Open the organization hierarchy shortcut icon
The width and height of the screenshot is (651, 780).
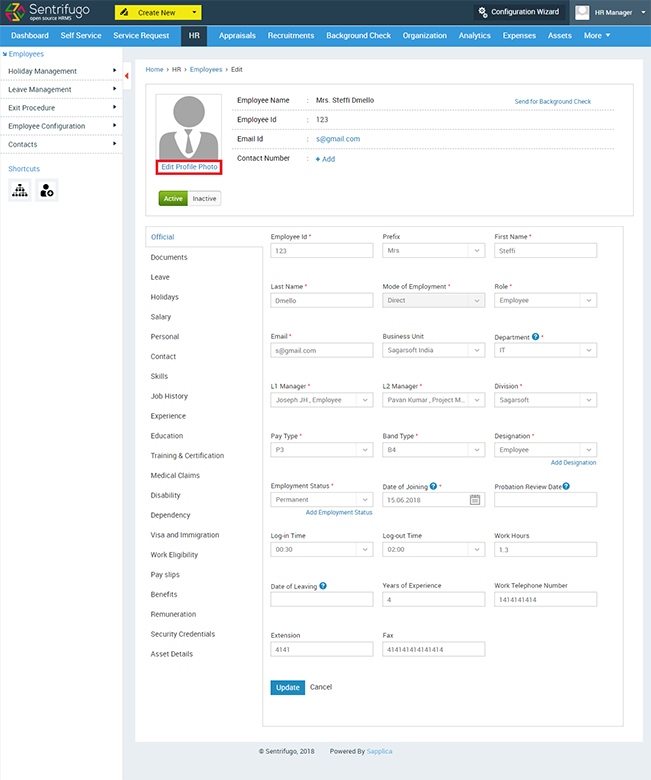click(20, 190)
